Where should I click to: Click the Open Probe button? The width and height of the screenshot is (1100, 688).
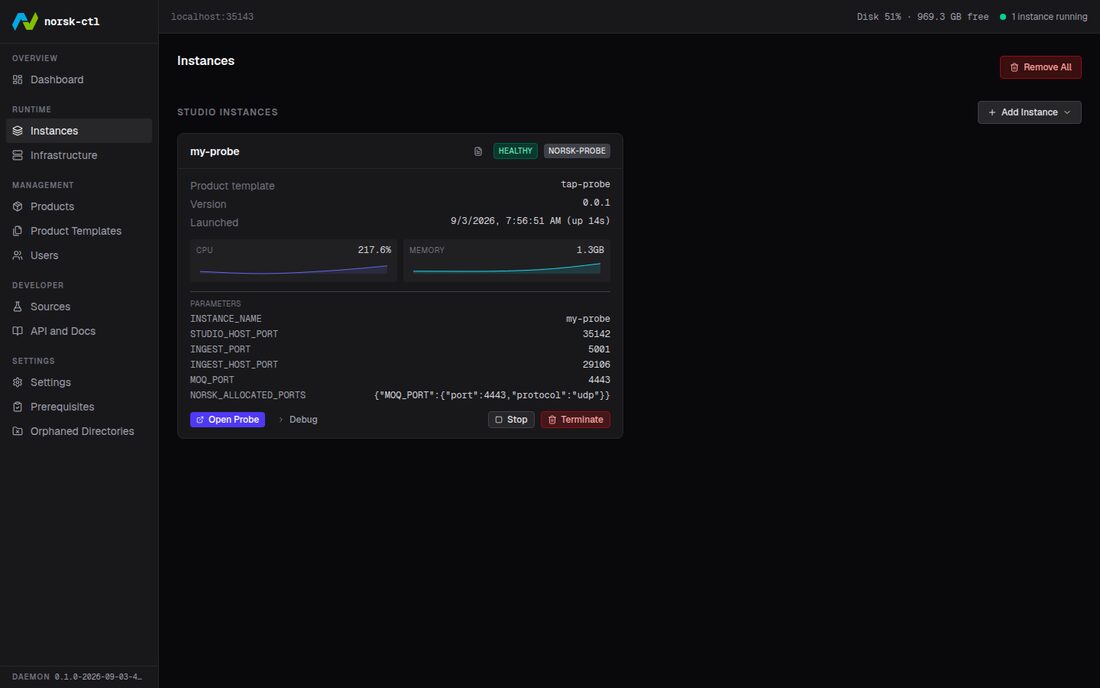[227, 420]
